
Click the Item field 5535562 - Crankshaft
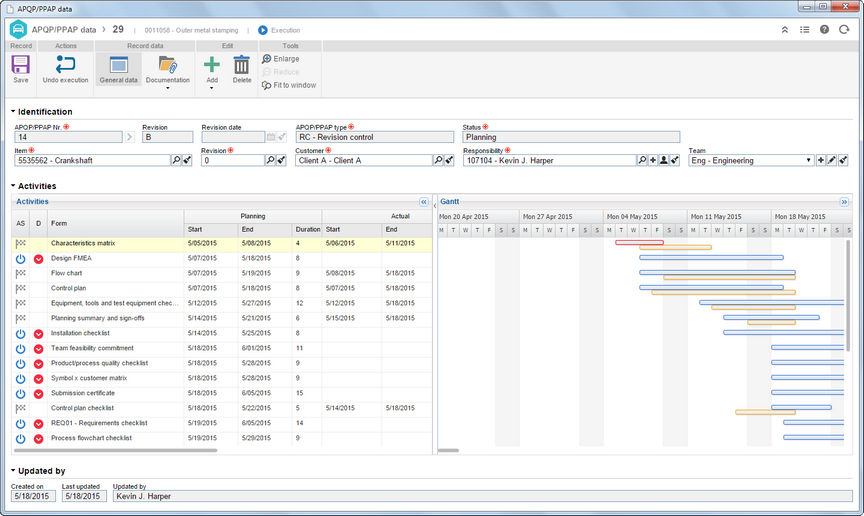pyautogui.click(x=93, y=160)
